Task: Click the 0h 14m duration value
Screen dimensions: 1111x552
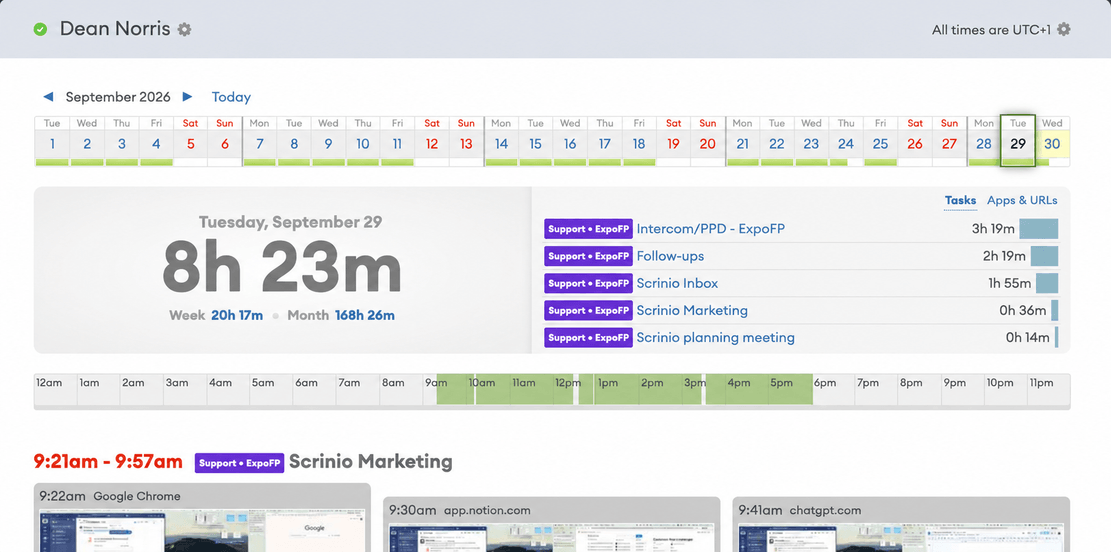Action: tap(1027, 337)
